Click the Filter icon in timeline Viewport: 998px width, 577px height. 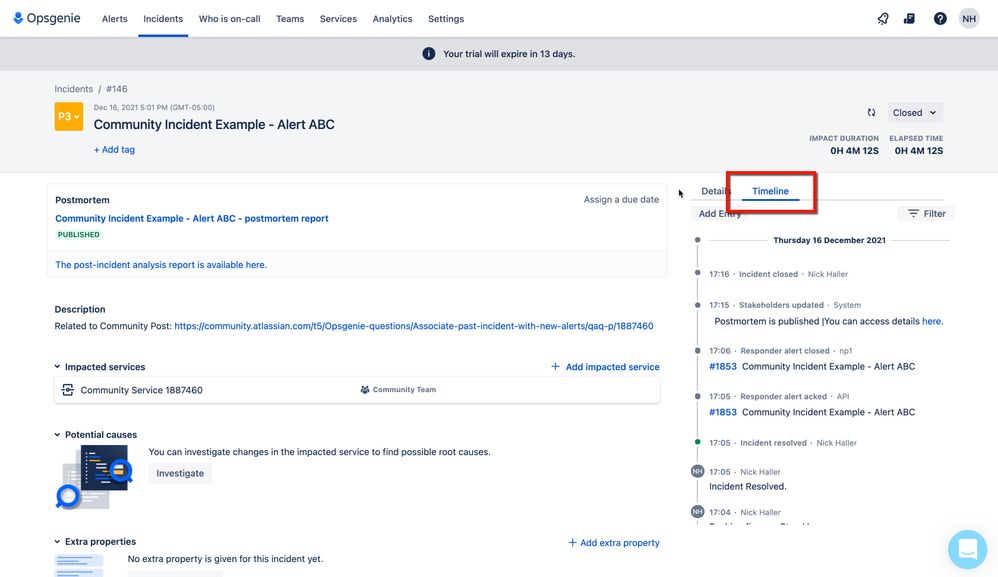(x=913, y=214)
